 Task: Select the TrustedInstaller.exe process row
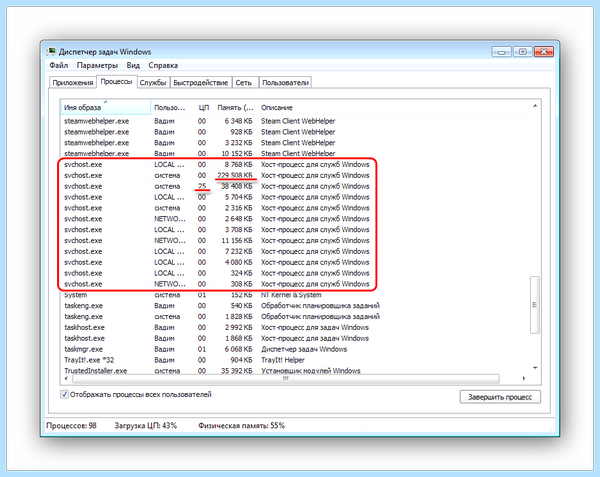[295, 371]
